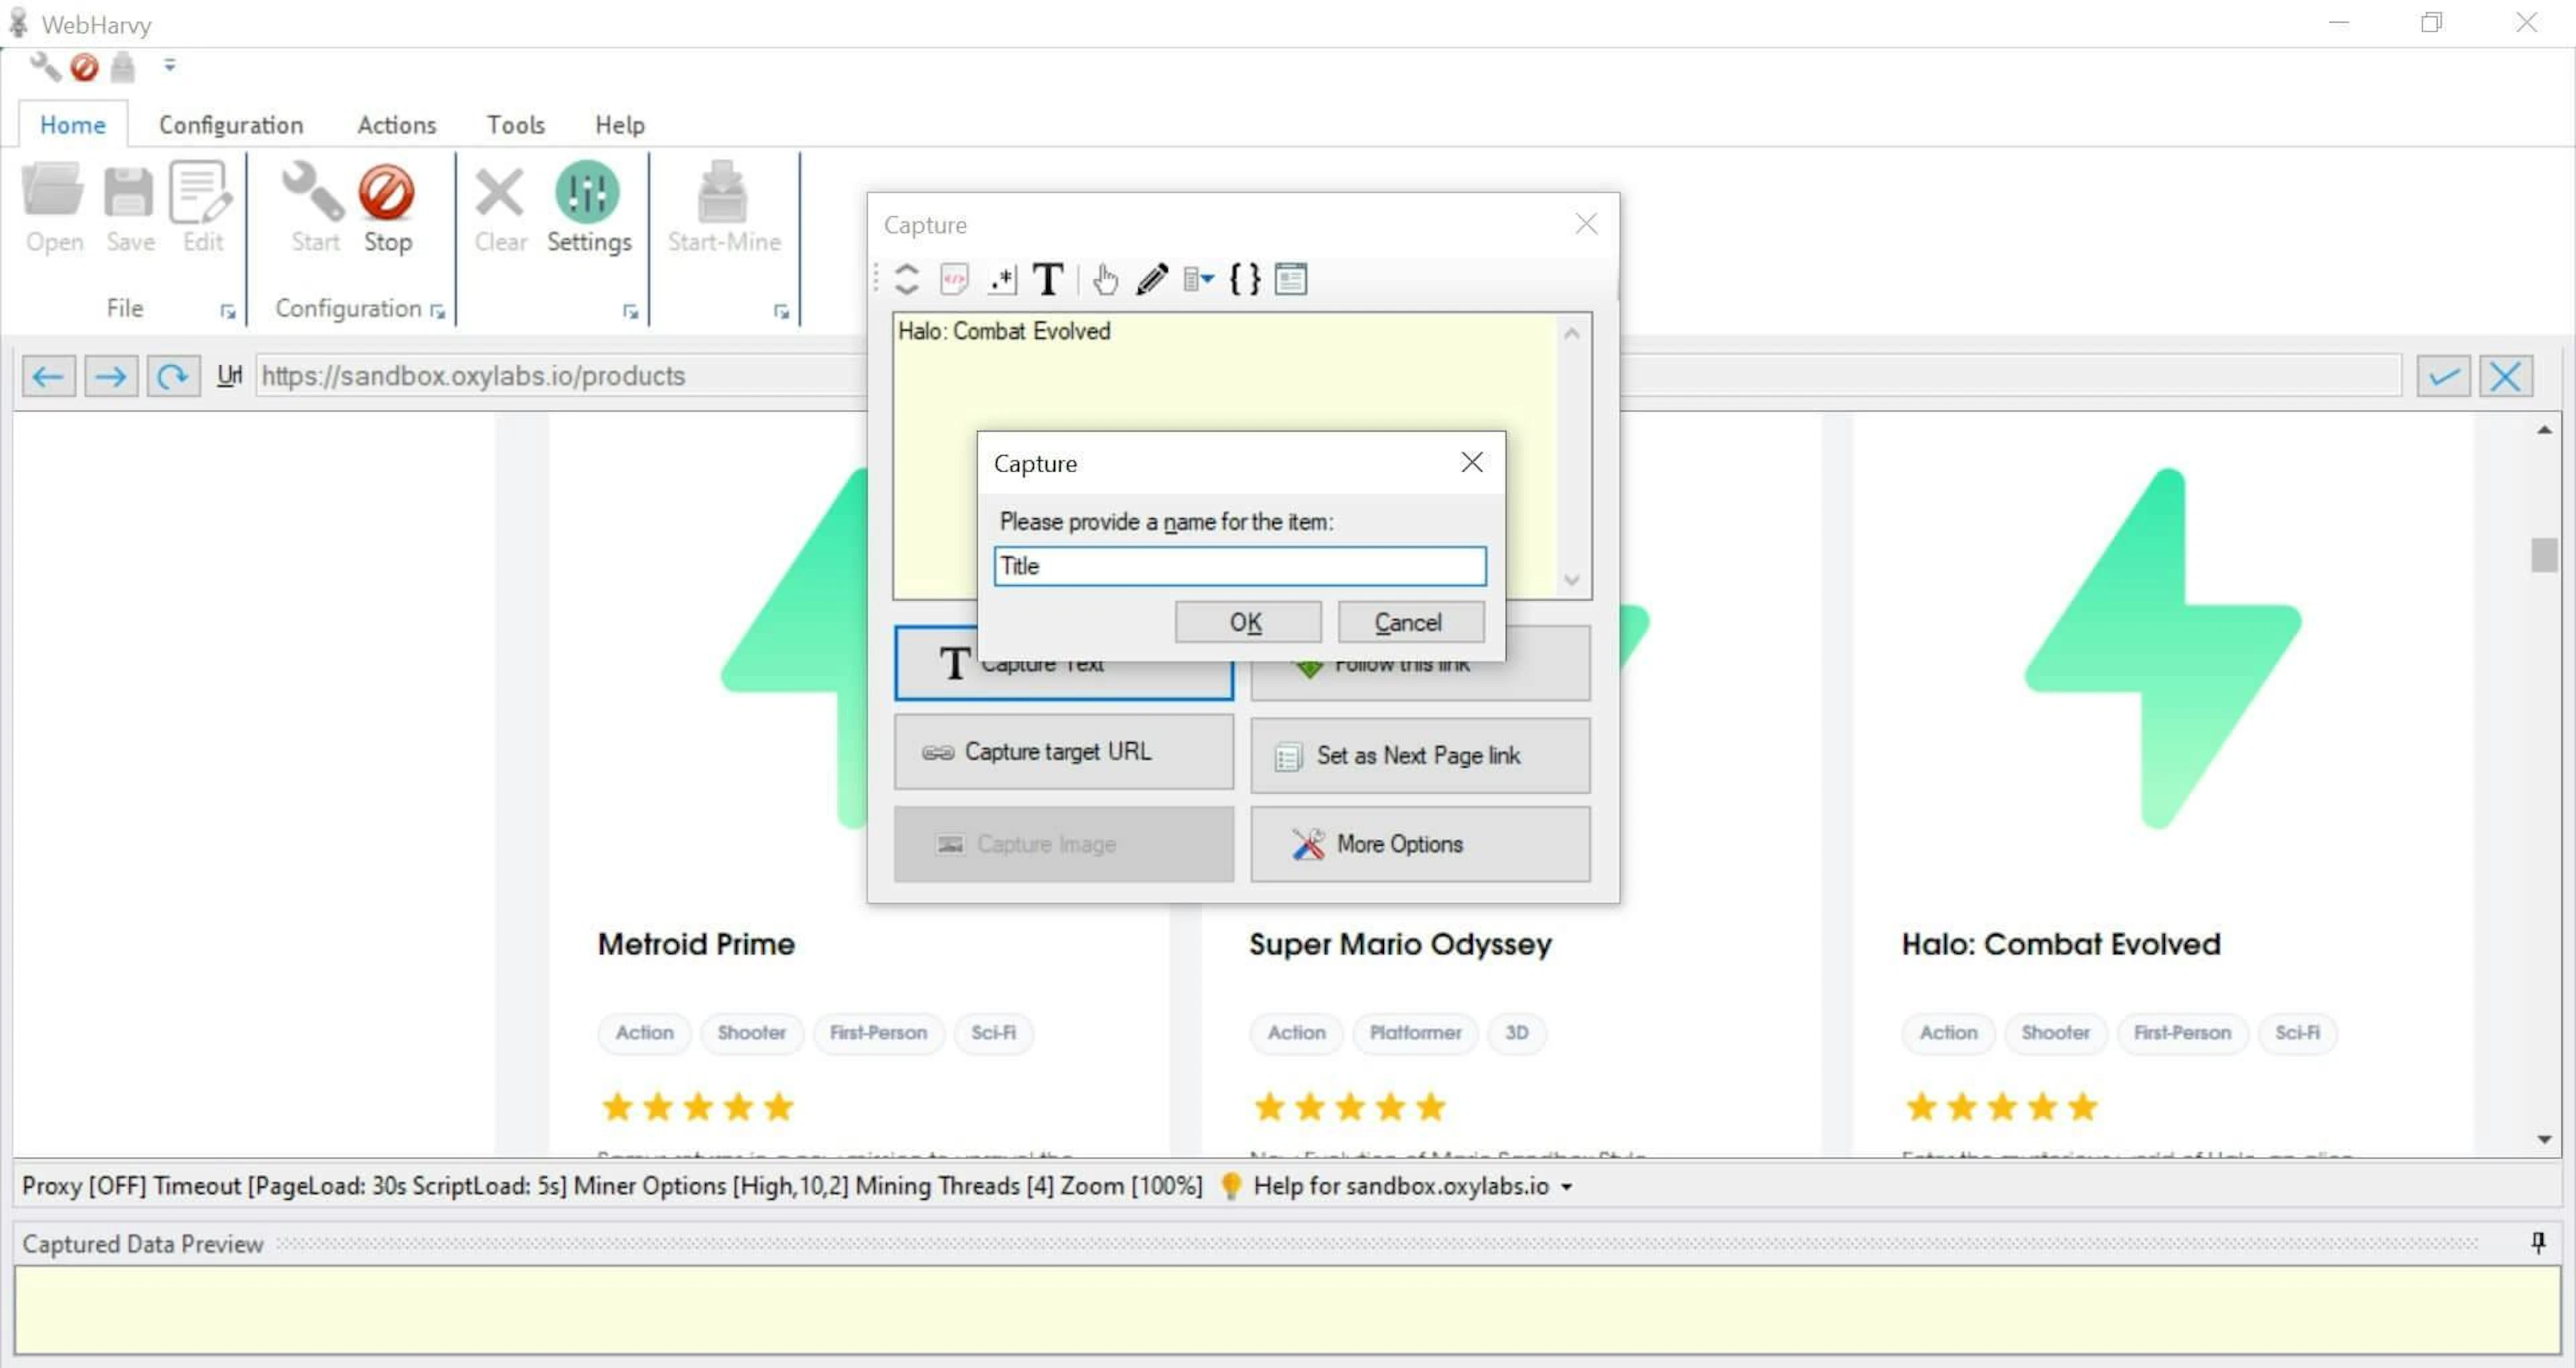
Task: Click the Edit ribbon button
Action: point(202,209)
